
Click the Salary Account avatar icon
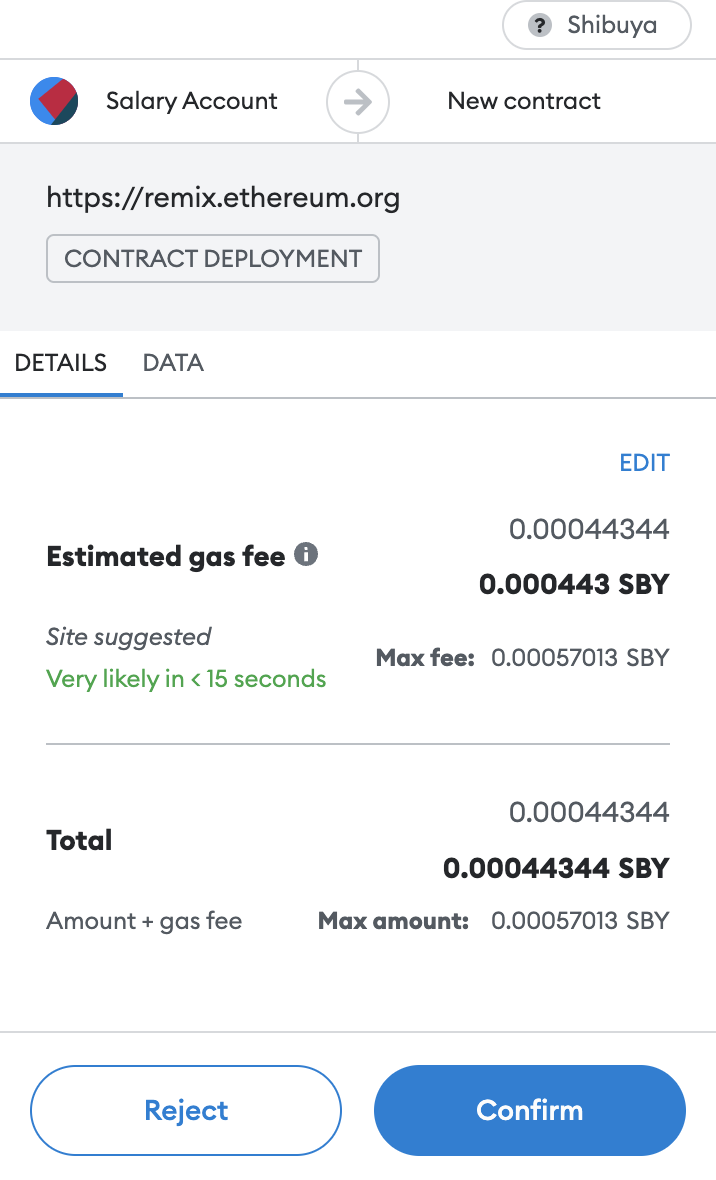click(54, 101)
